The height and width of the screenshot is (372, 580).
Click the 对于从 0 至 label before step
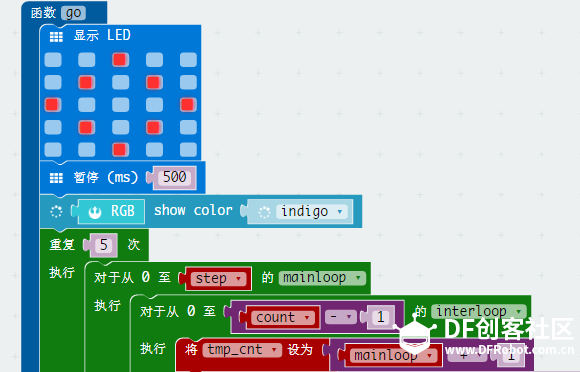click(x=132, y=277)
